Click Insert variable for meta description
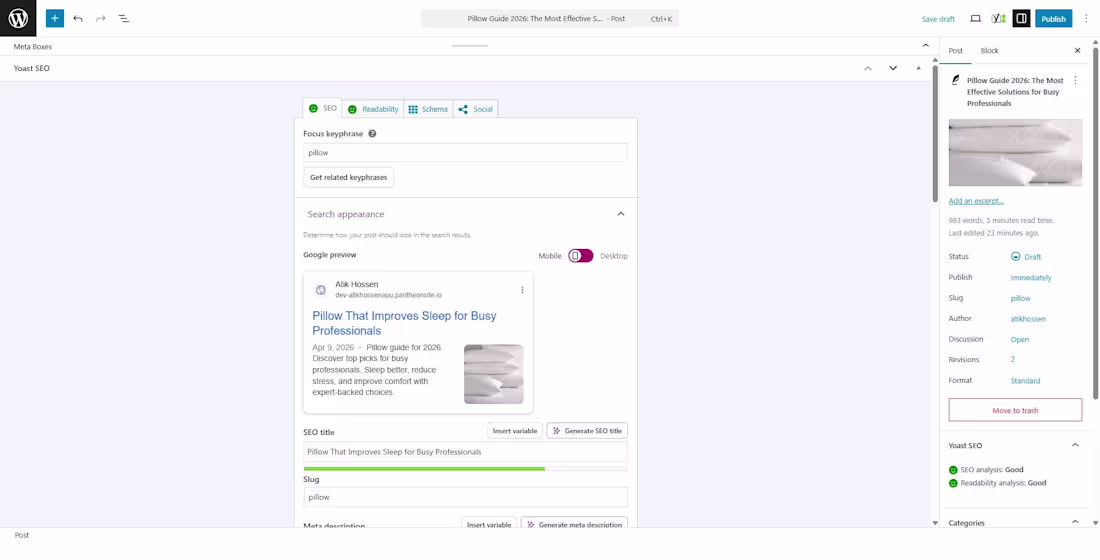 [x=489, y=524]
